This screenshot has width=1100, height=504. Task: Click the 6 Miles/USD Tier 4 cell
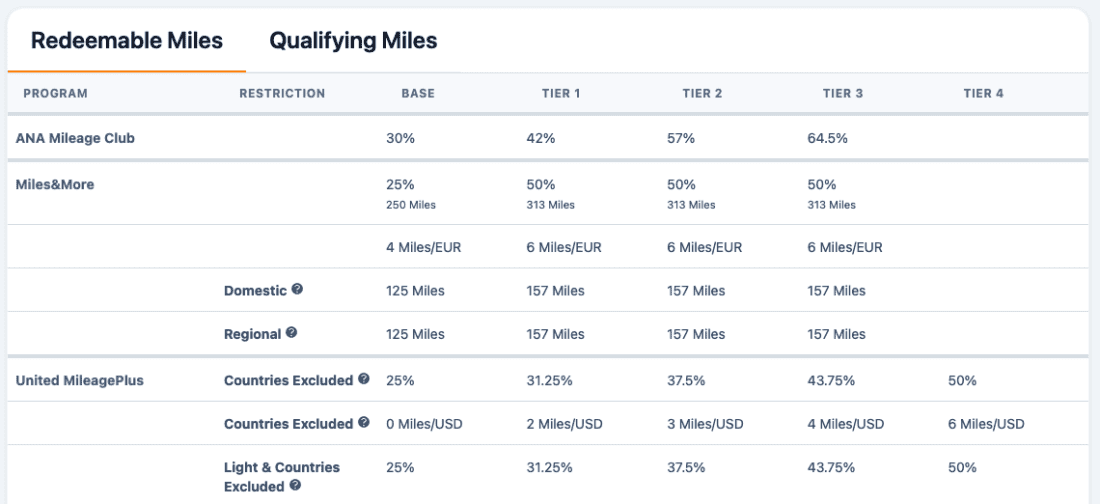(986, 424)
